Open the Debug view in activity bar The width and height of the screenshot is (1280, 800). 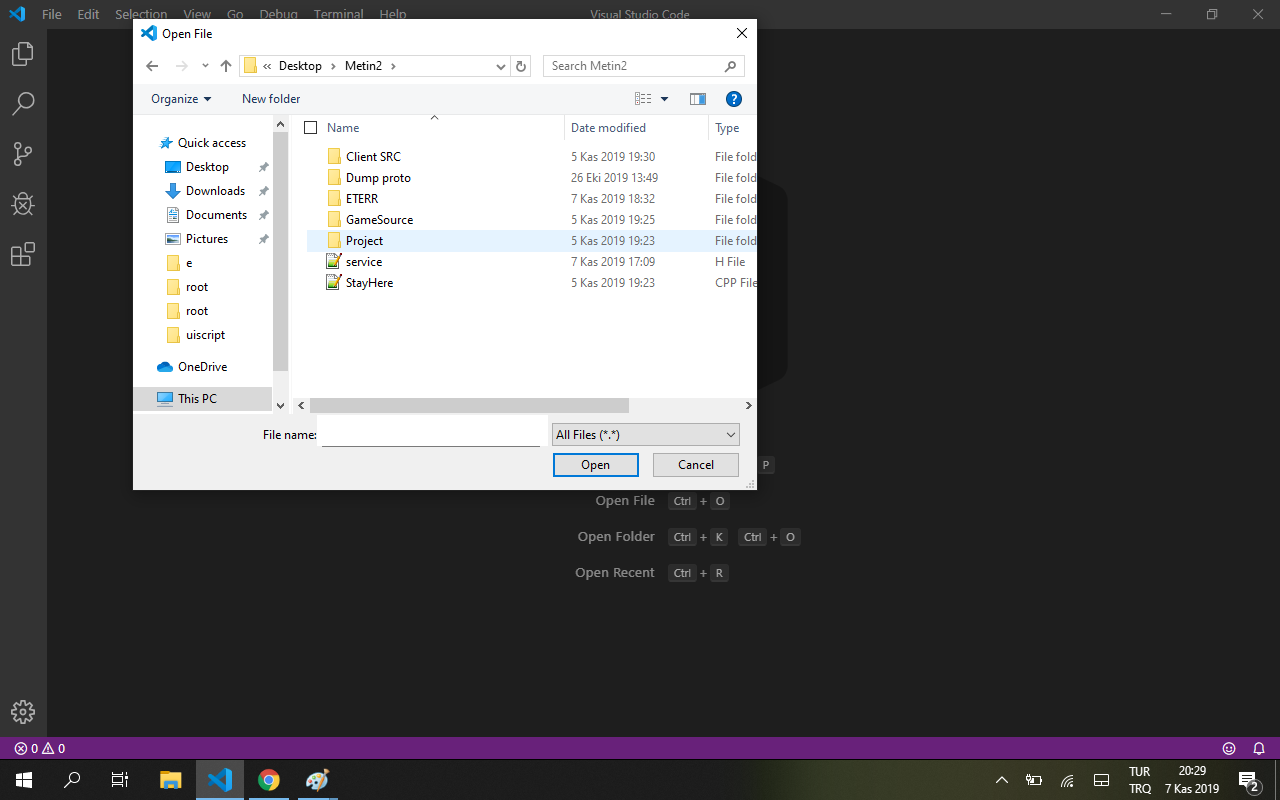pos(23,204)
